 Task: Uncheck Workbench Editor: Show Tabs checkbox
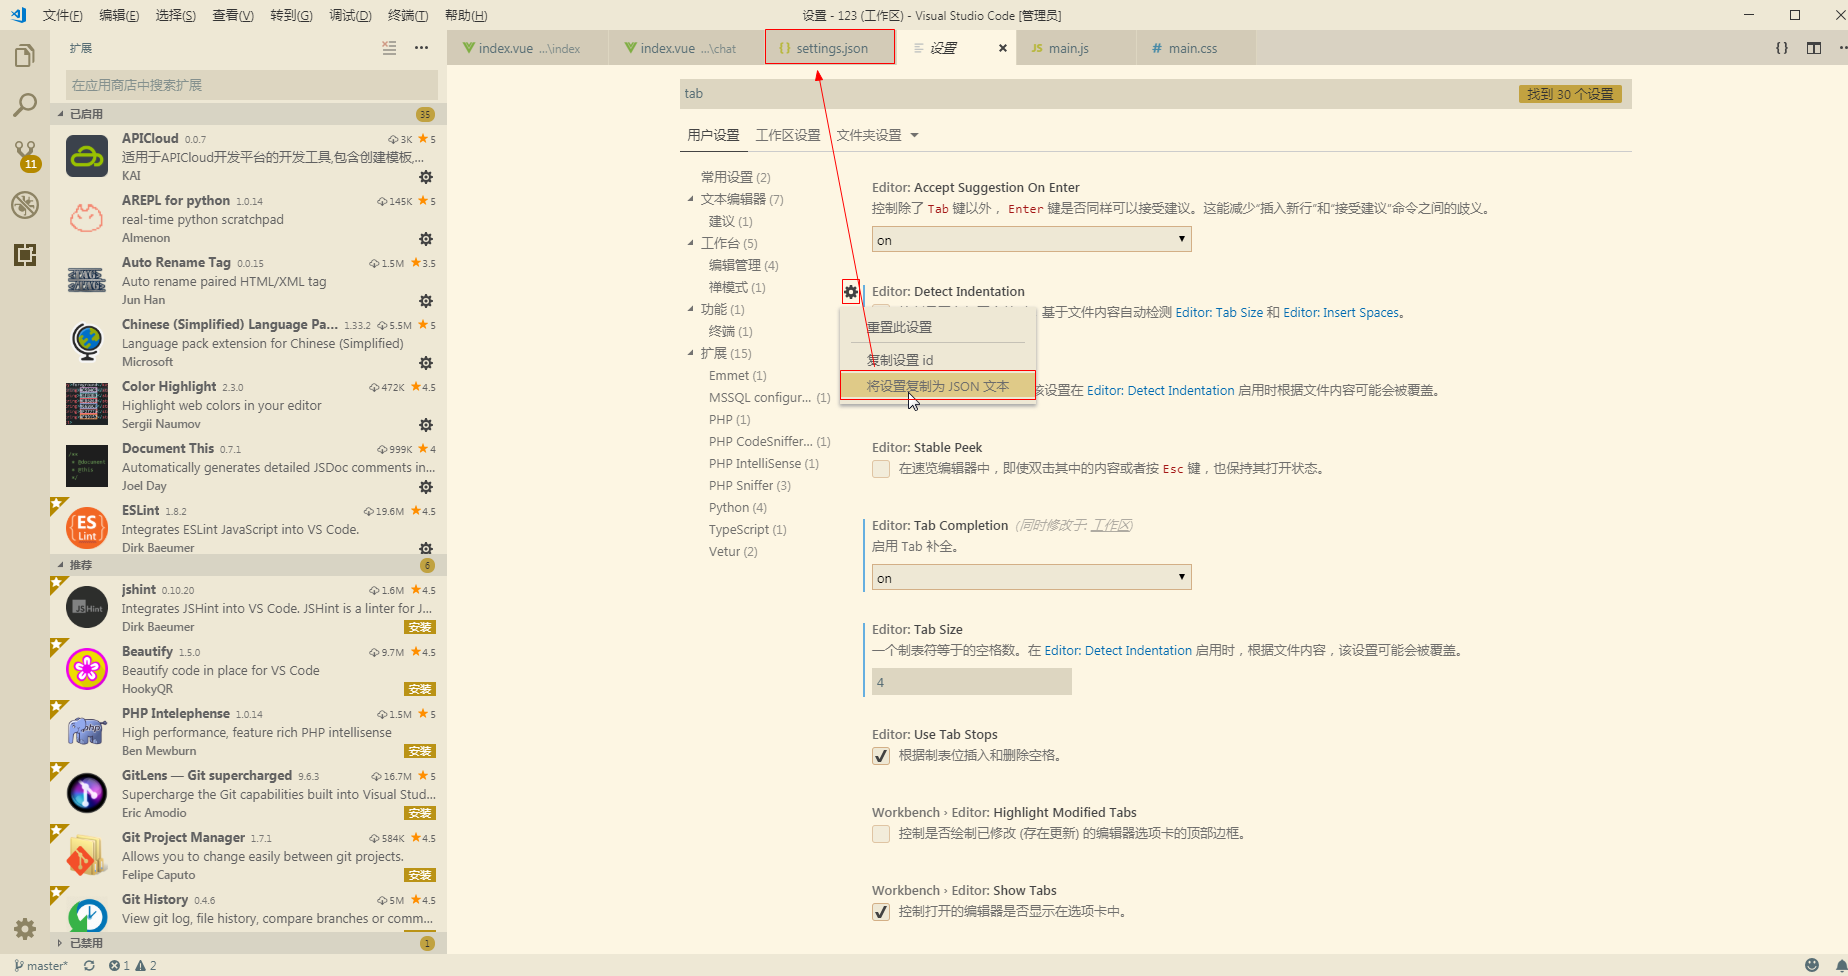click(x=881, y=912)
